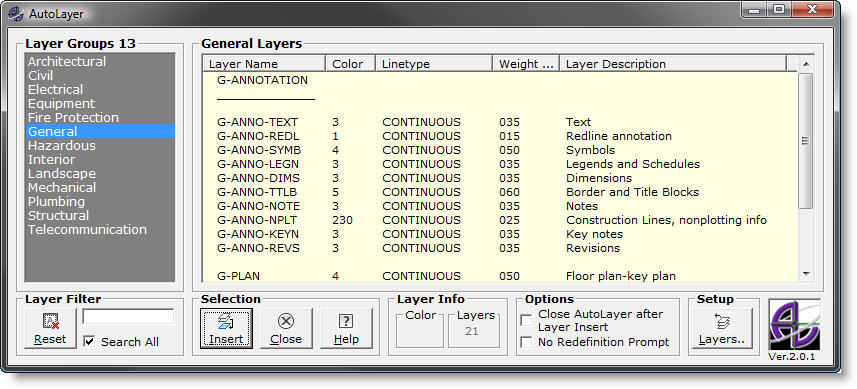Viewport: 857px width, 389px height.
Task: Click the Reset filter button
Action: point(50,328)
